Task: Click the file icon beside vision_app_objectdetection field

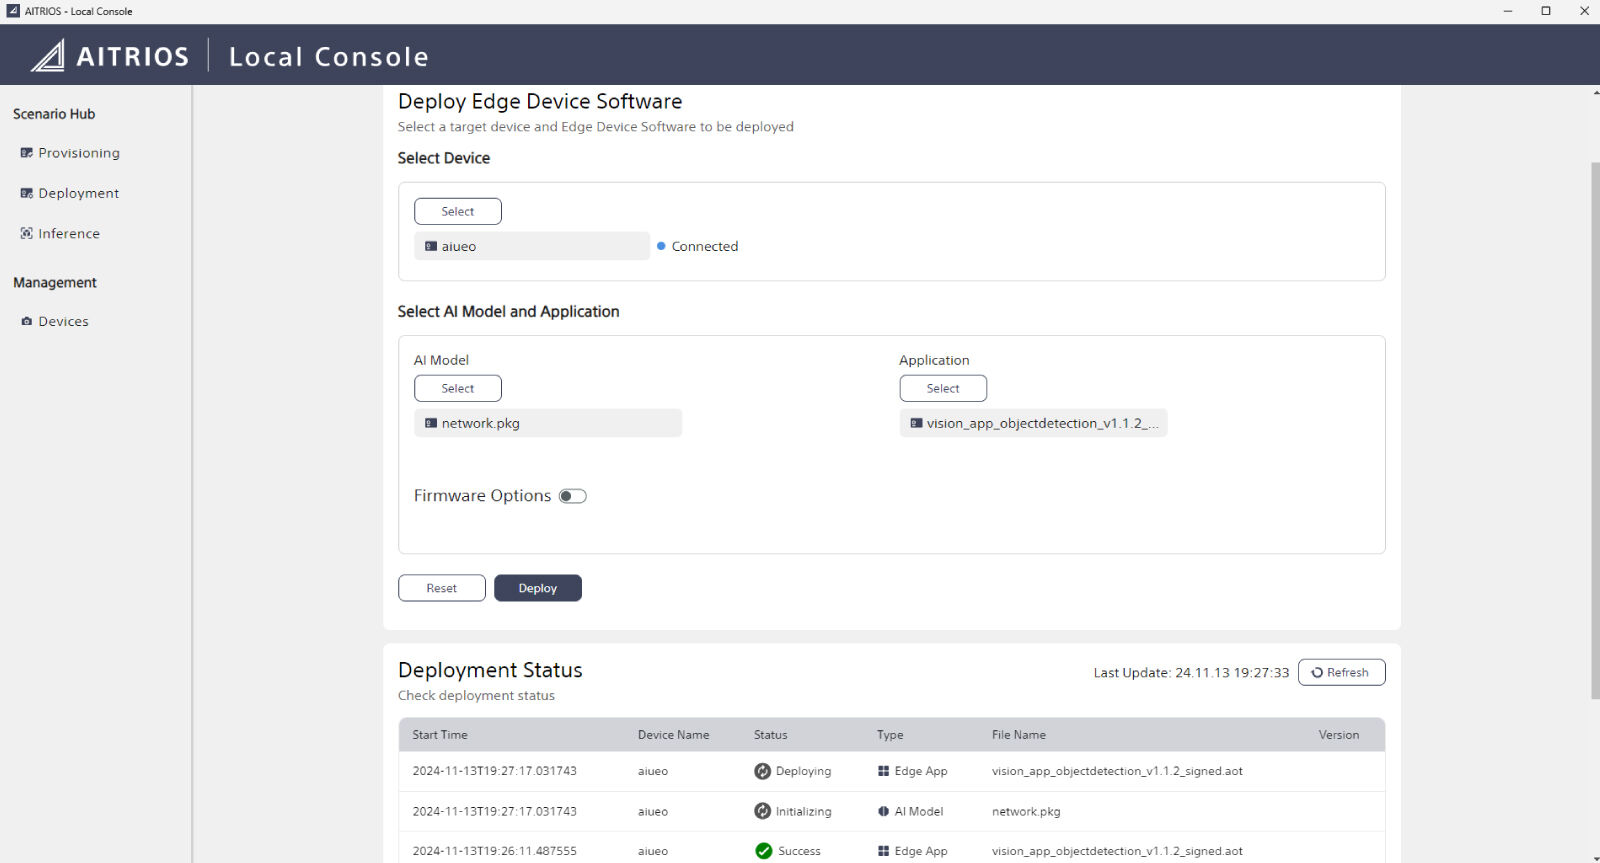Action: point(916,423)
